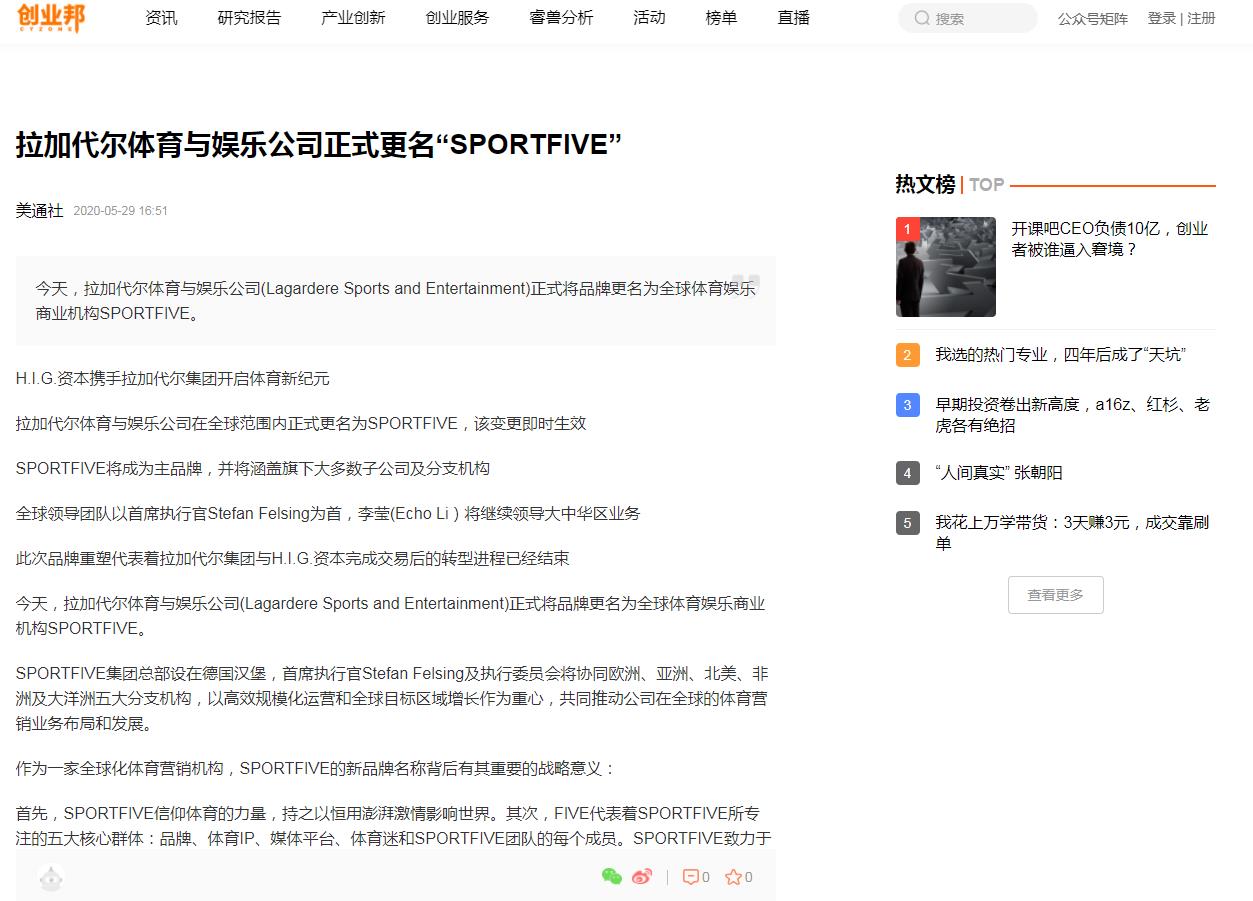Go to 创业服务 section
1253x901 pixels.
[x=457, y=18]
